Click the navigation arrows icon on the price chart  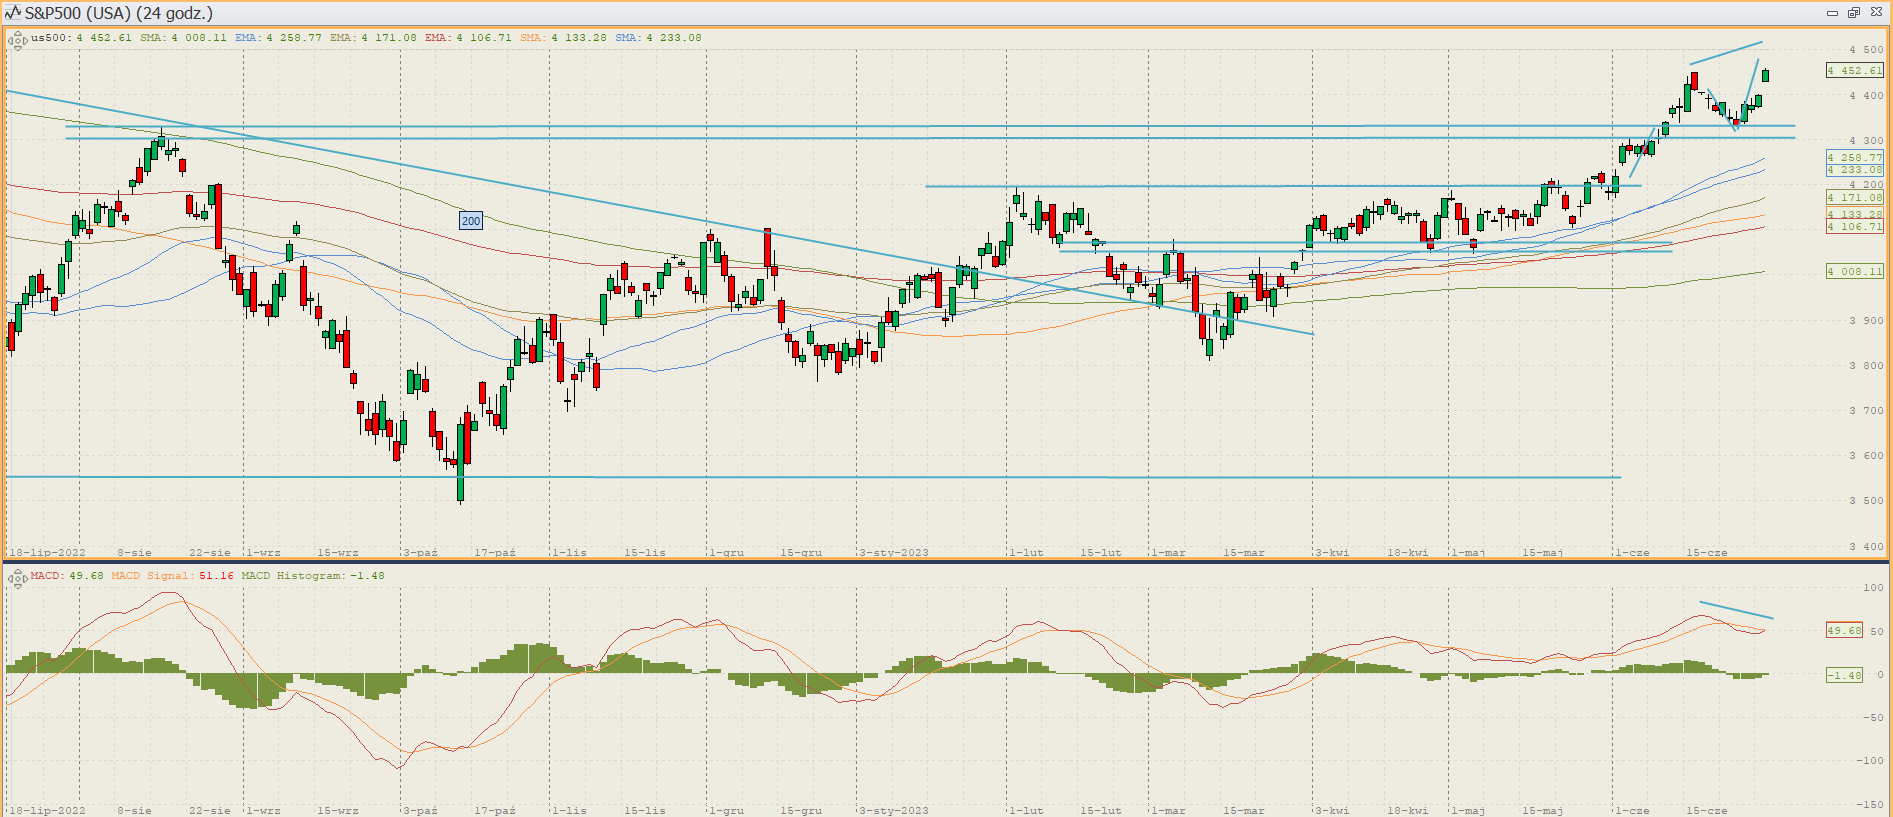coord(17,41)
